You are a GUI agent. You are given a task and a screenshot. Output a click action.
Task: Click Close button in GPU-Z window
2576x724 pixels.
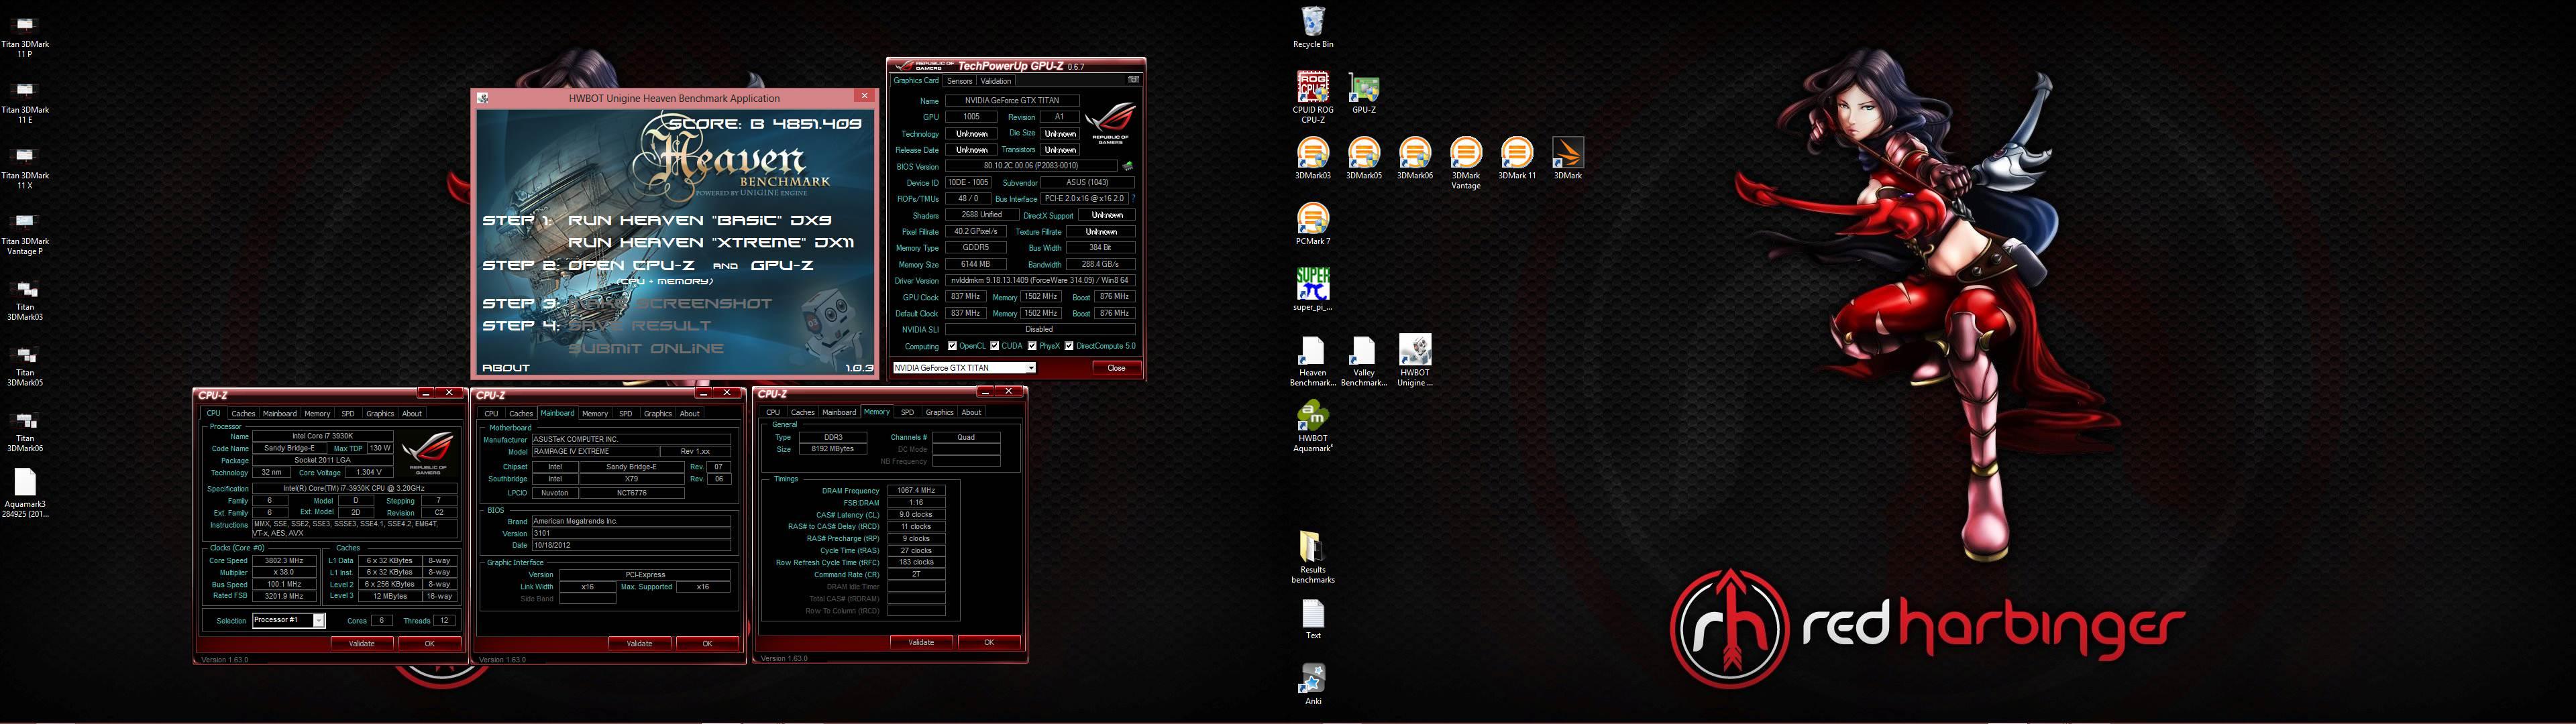pos(1116,368)
